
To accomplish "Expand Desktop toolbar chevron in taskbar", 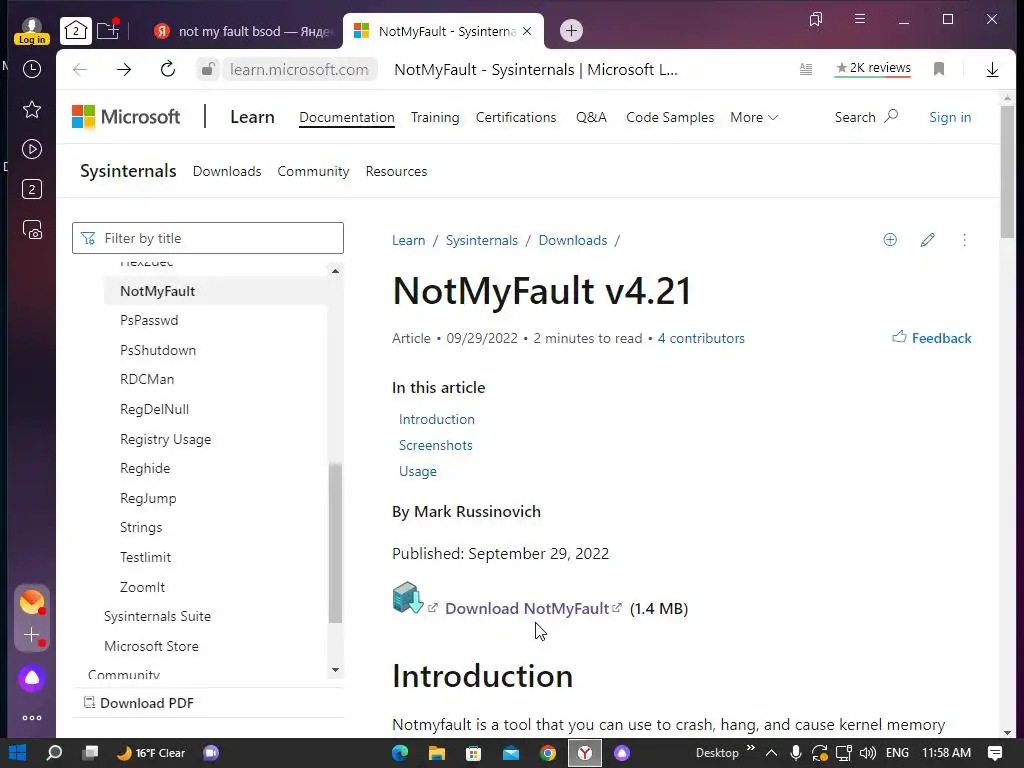I will click(x=750, y=748).
